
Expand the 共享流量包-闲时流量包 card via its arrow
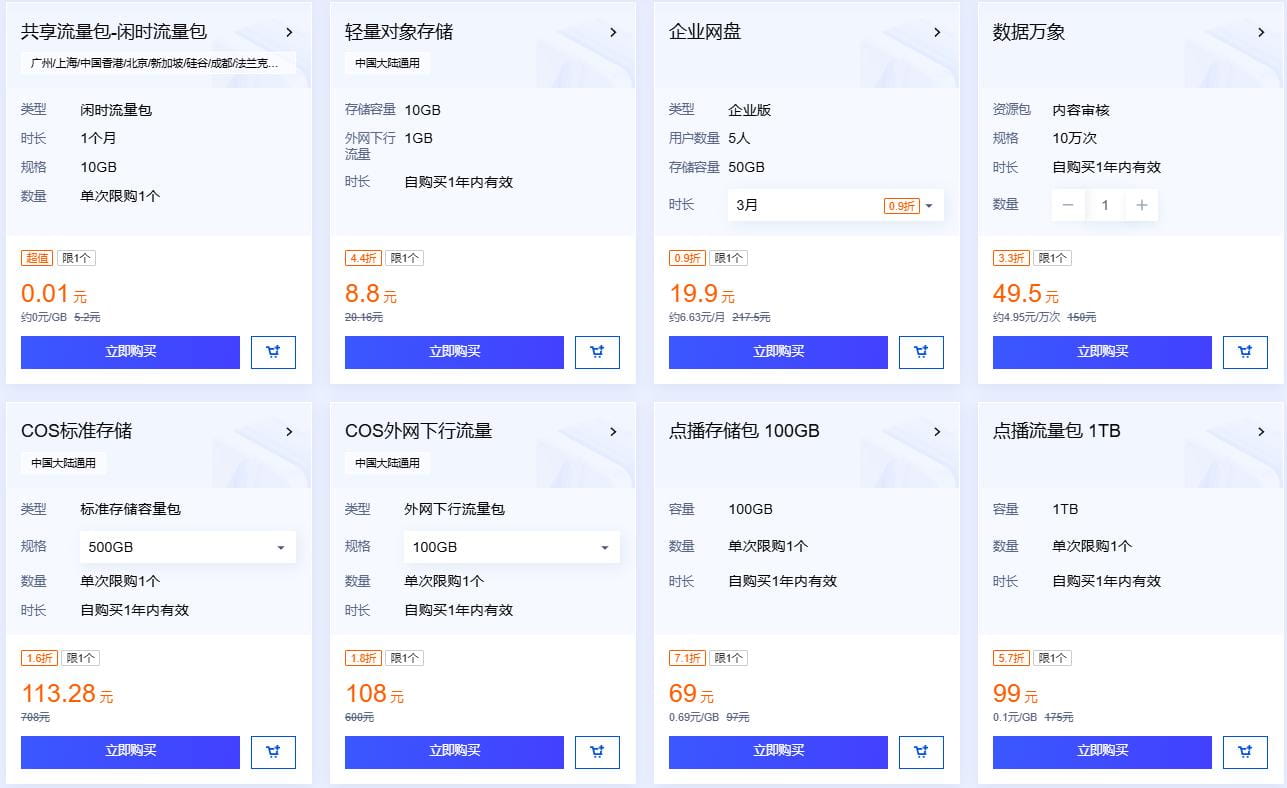coord(290,31)
